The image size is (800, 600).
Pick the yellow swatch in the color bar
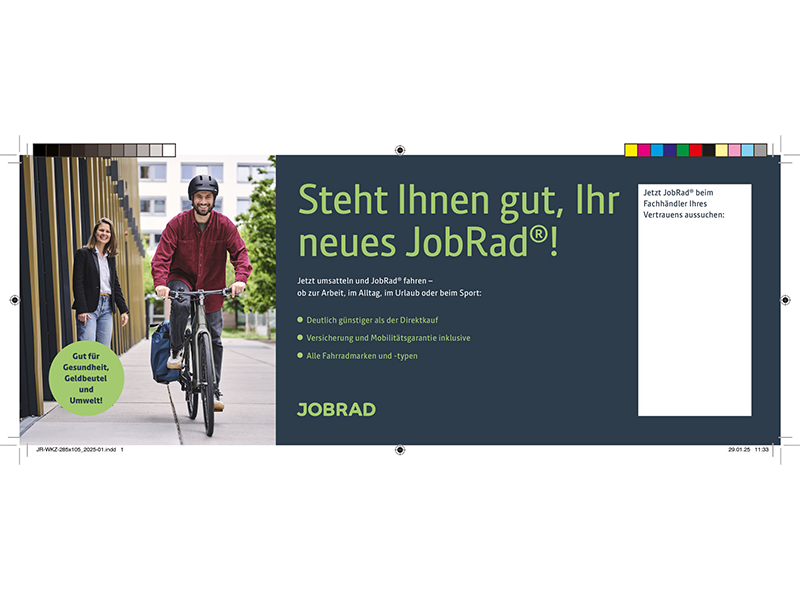click(x=631, y=150)
